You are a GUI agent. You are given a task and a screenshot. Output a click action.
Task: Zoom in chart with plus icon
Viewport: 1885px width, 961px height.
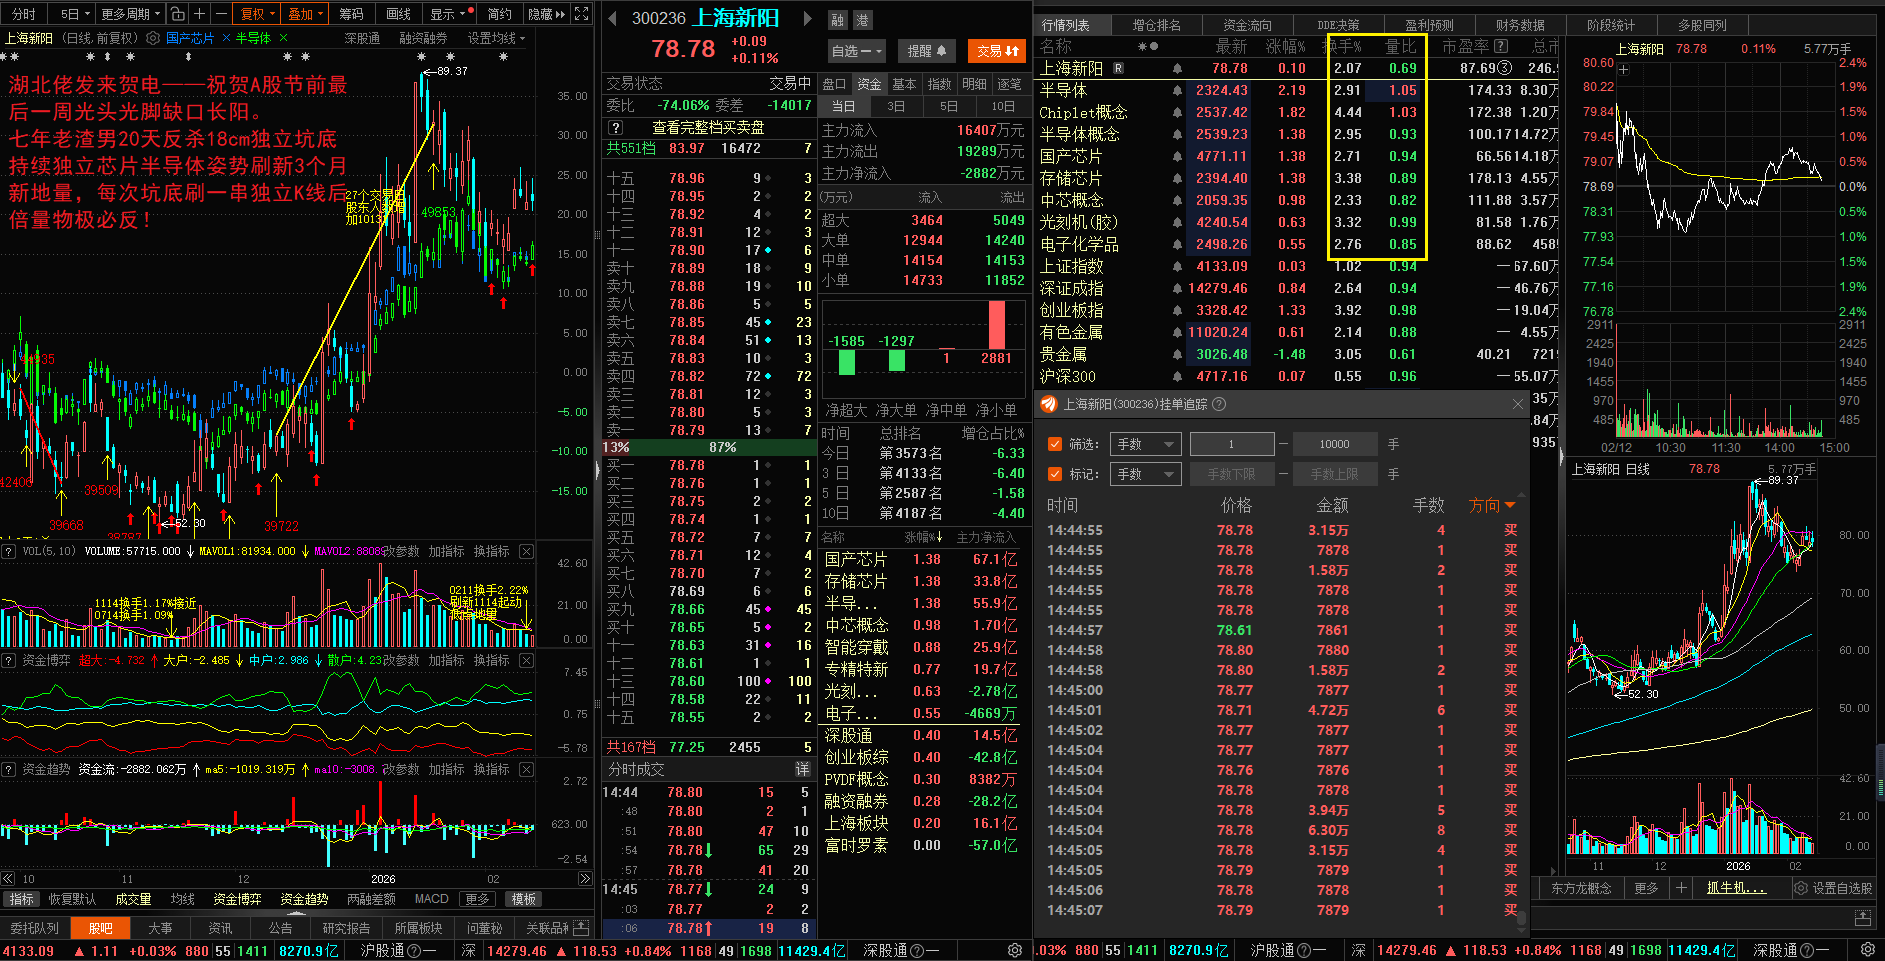[x=199, y=14]
